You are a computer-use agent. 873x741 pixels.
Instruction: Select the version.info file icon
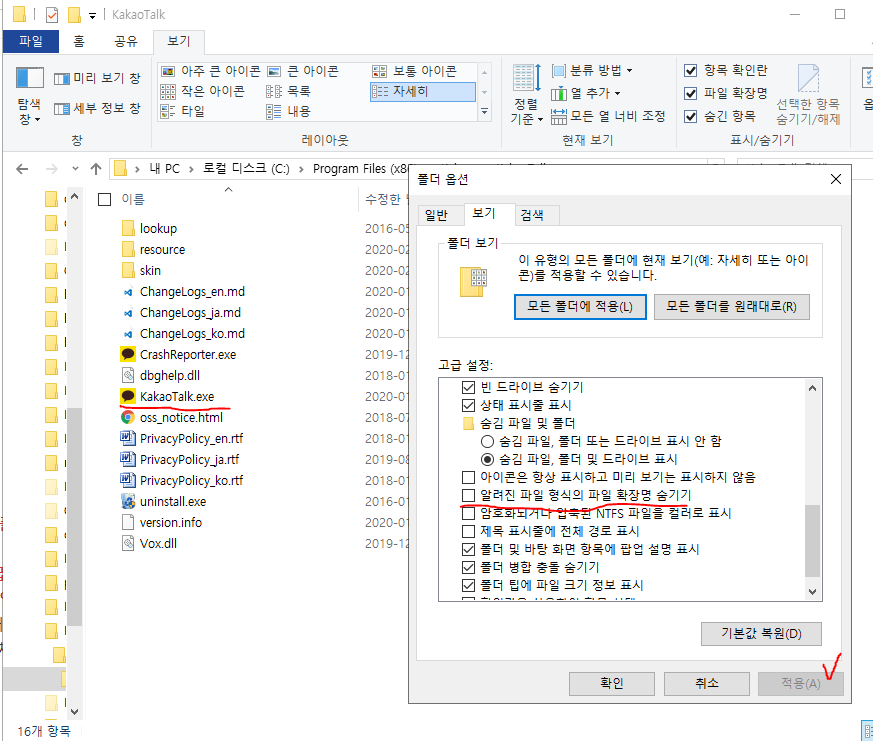(128, 522)
